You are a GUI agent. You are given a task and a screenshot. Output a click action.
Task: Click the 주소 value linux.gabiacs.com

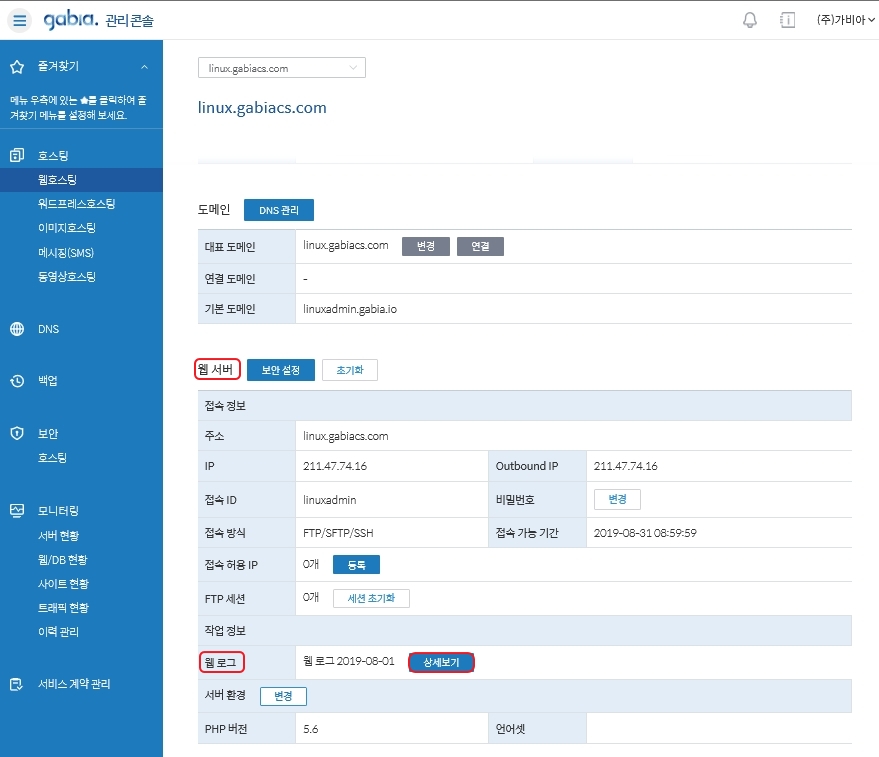click(x=345, y=436)
